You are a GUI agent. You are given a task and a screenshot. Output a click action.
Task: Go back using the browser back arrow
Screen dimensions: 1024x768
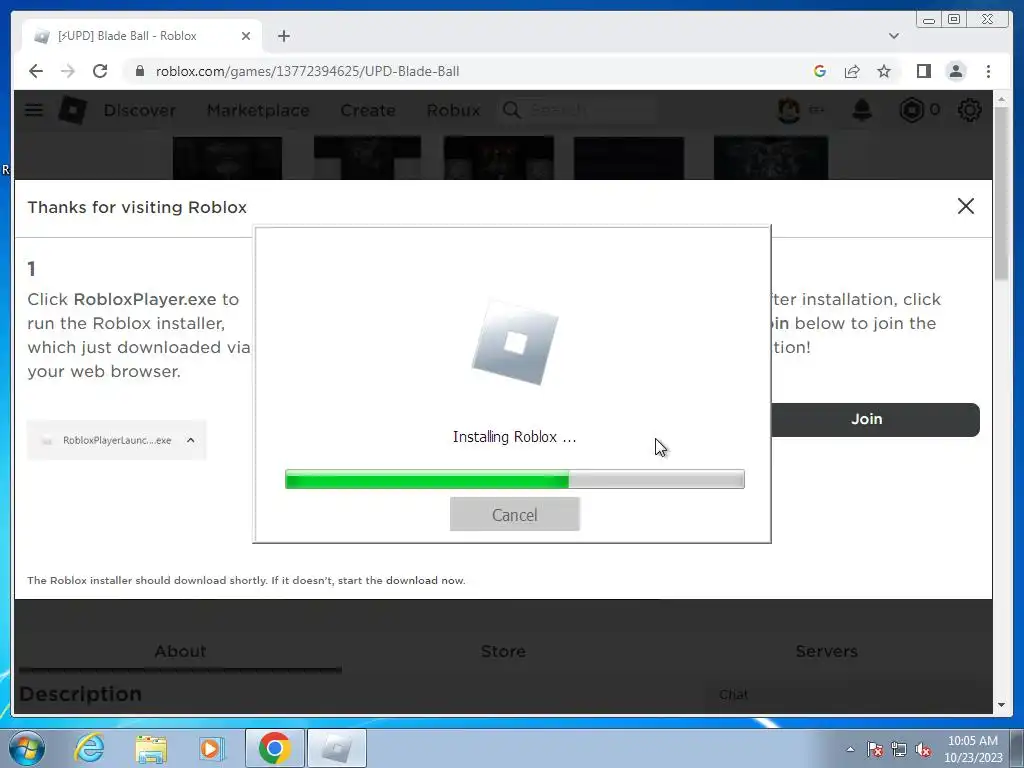point(36,71)
